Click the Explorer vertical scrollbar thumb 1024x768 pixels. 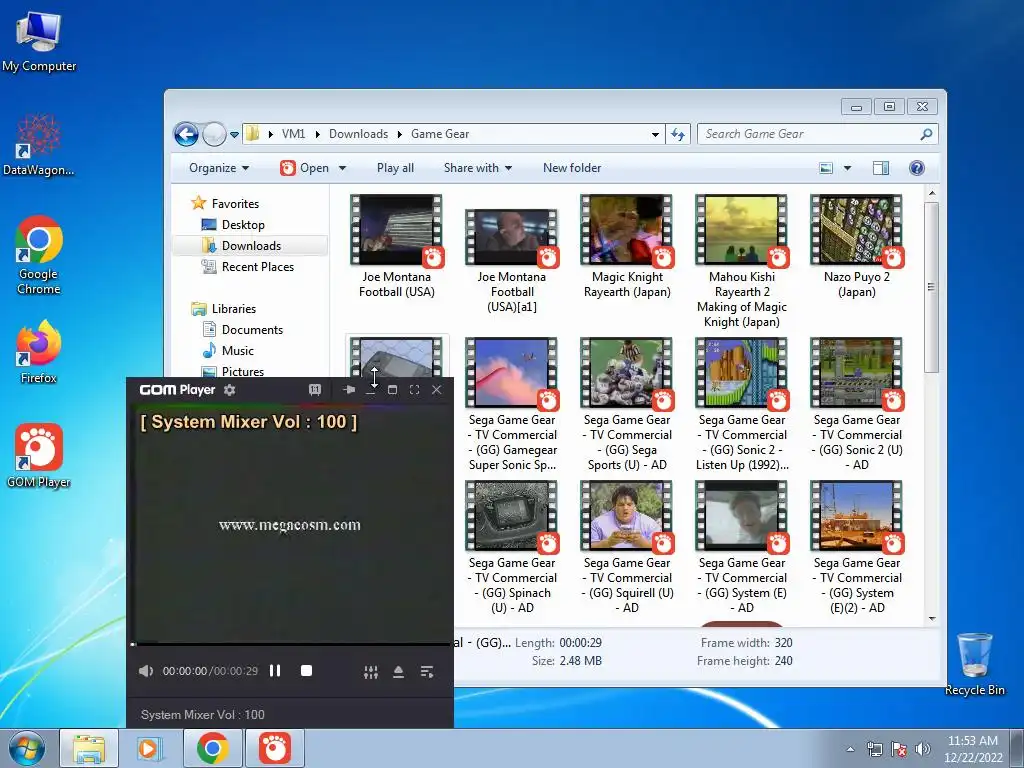[x=932, y=287]
